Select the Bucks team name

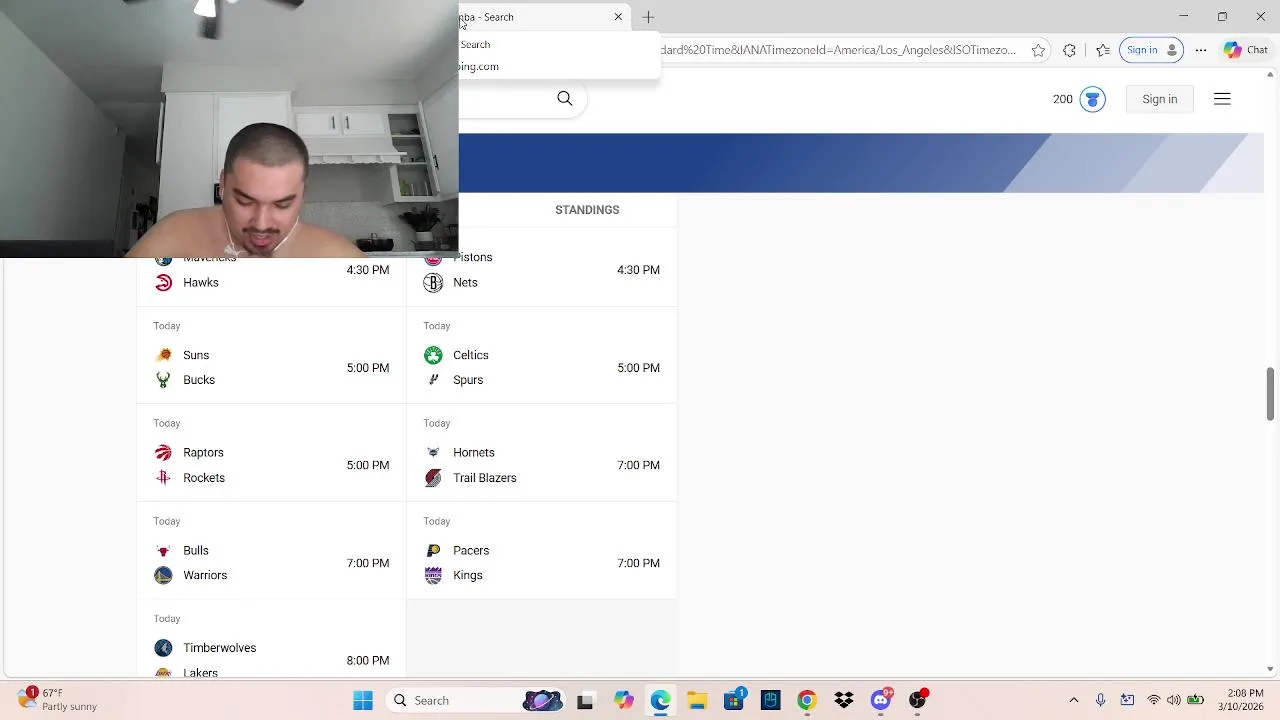(x=199, y=380)
